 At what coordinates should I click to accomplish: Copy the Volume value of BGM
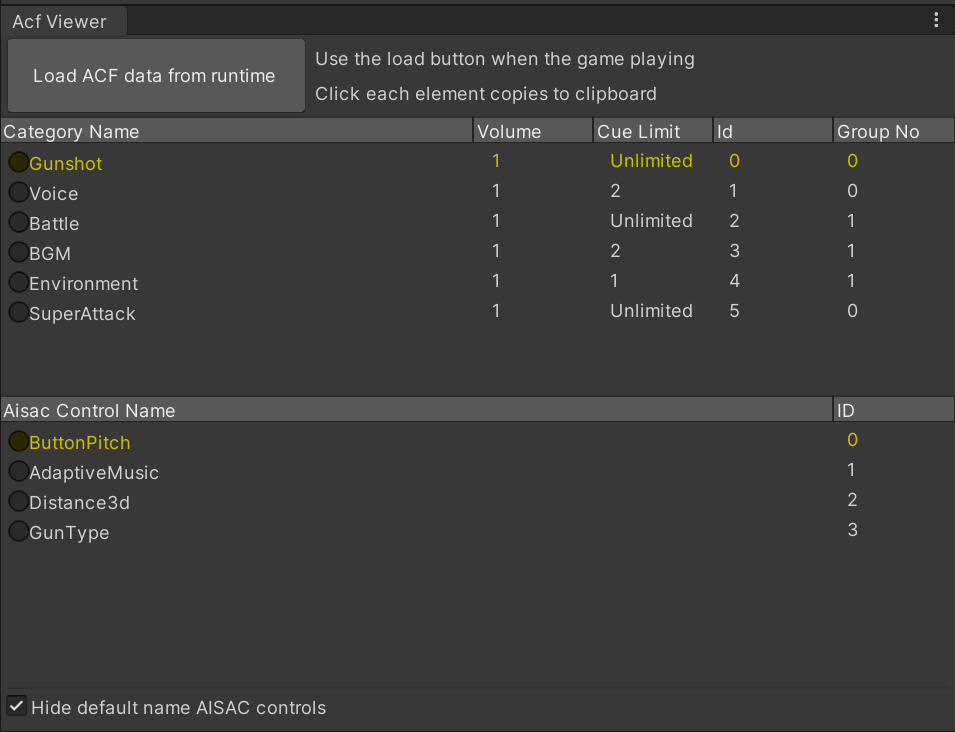tap(495, 253)
